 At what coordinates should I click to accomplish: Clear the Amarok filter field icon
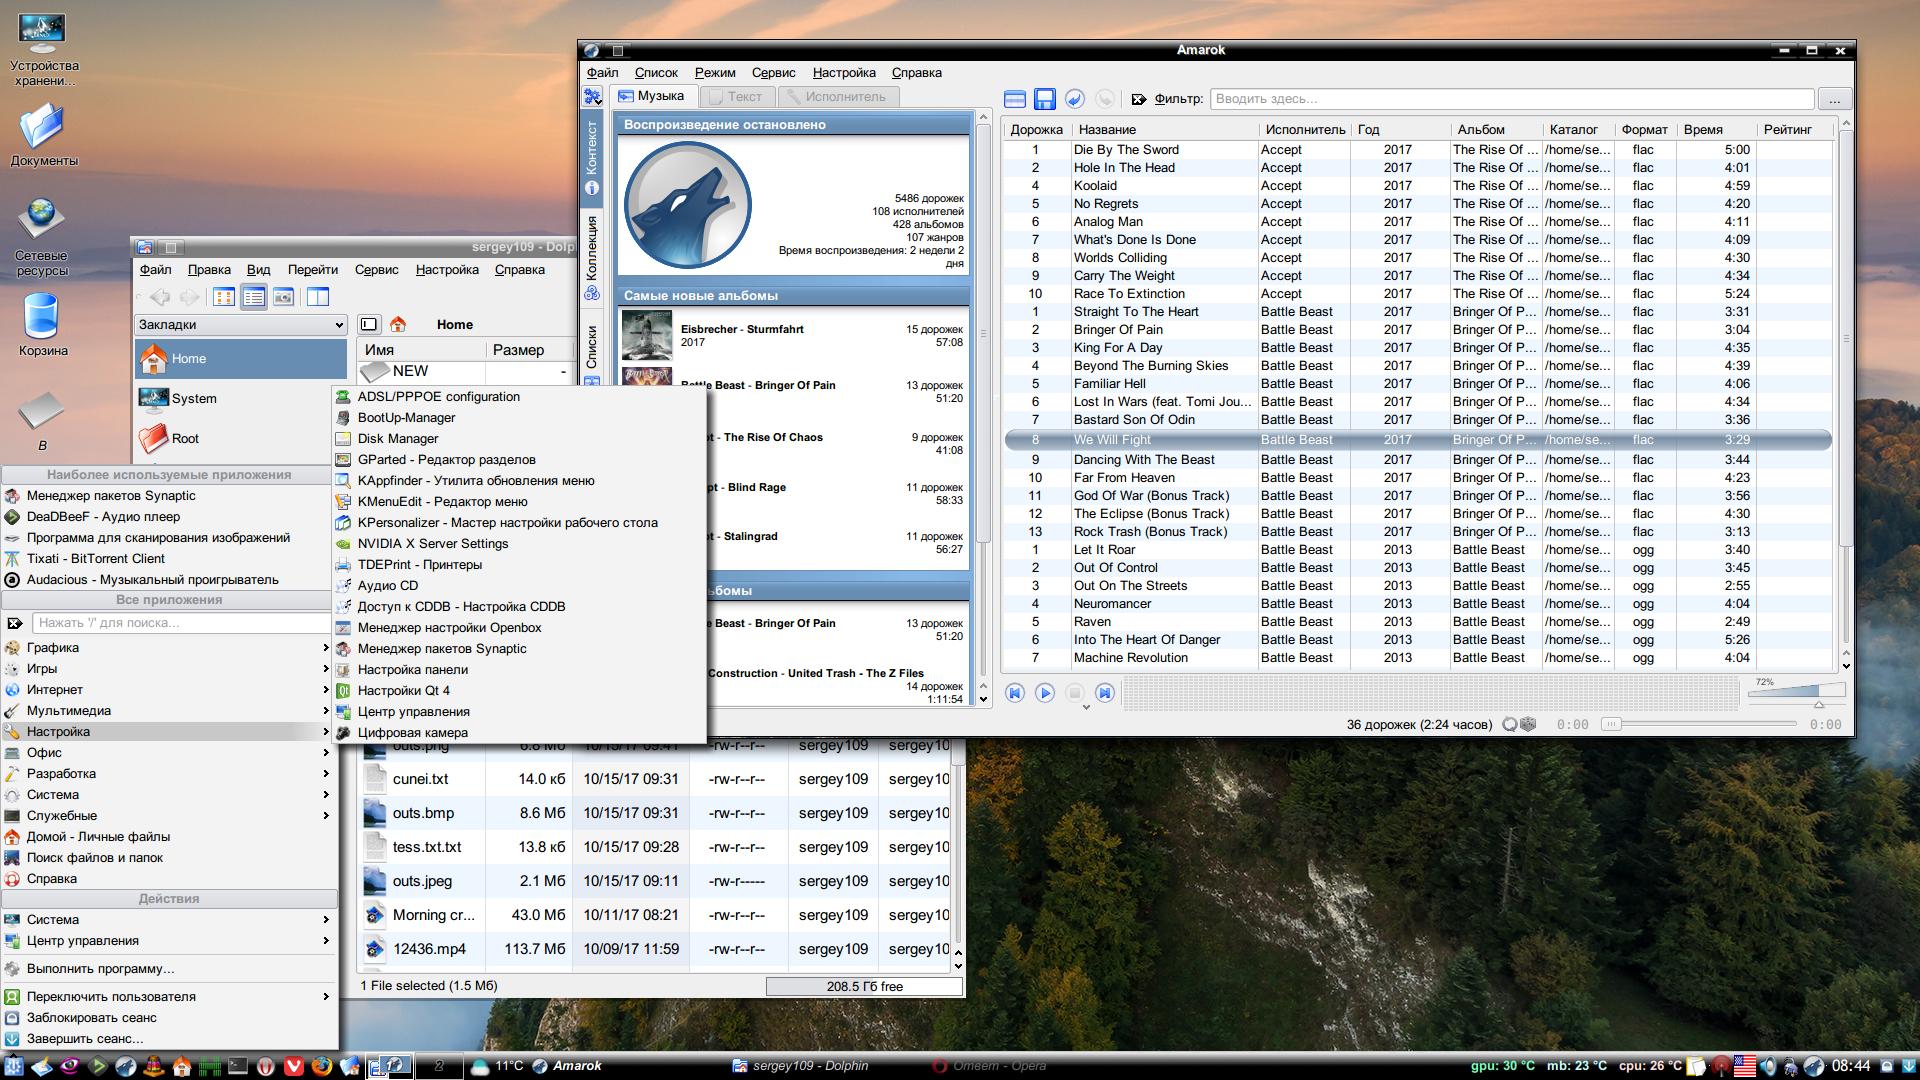pos(1139,99)
